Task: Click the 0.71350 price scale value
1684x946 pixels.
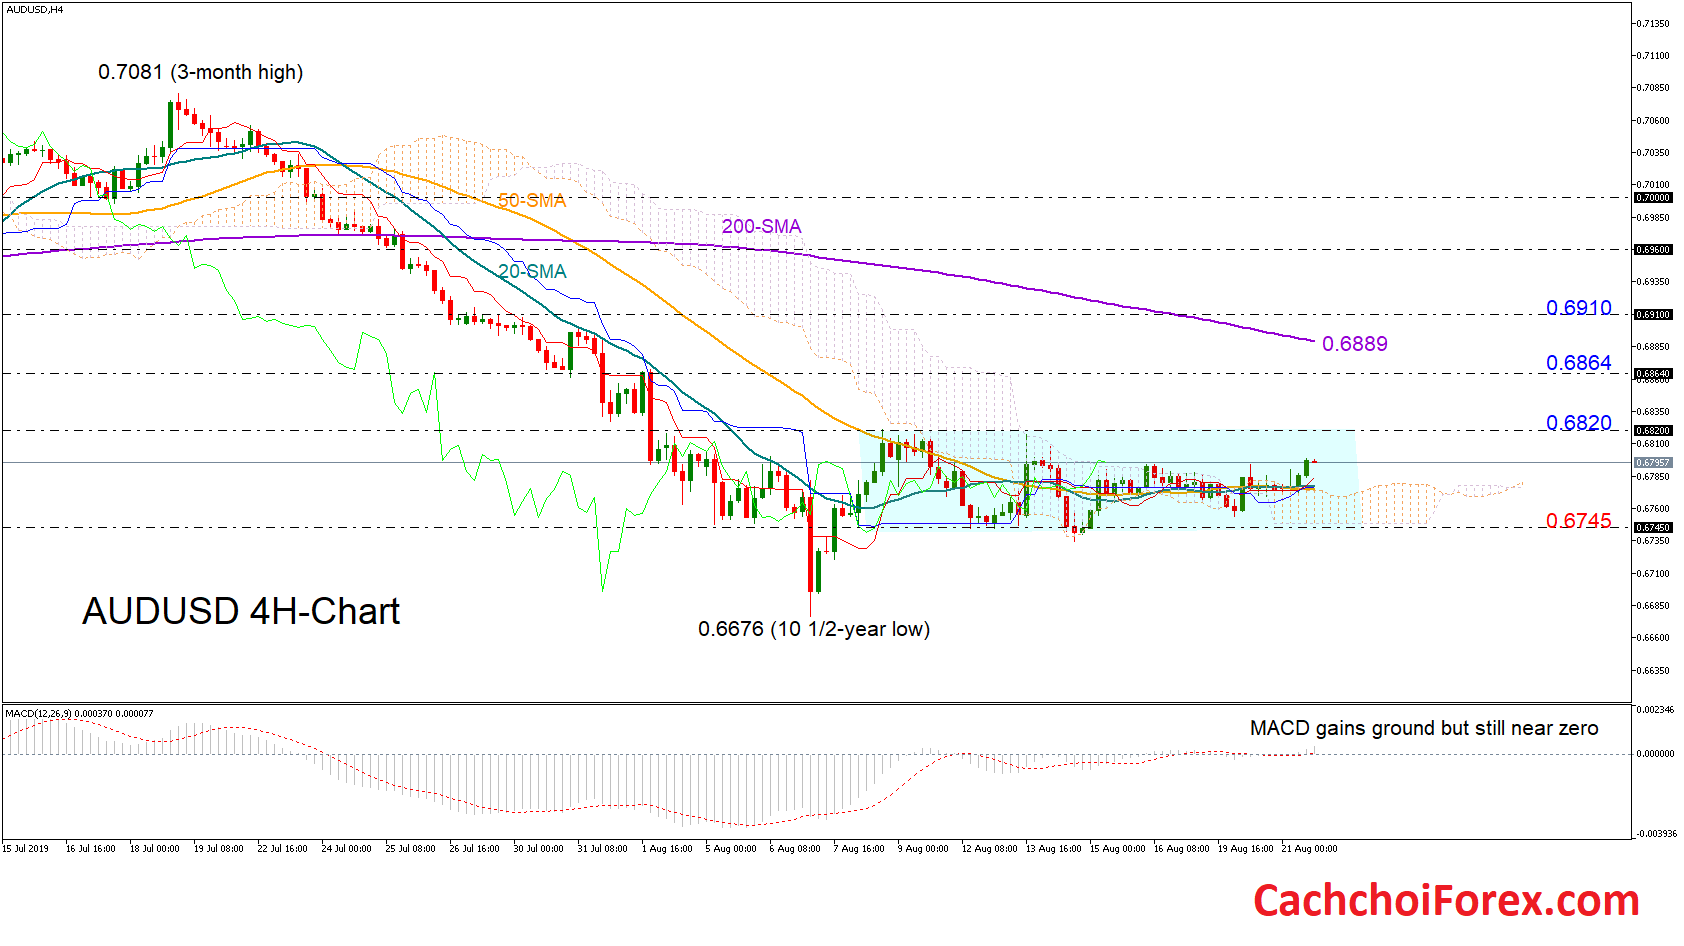Action: coord(1654,24)
